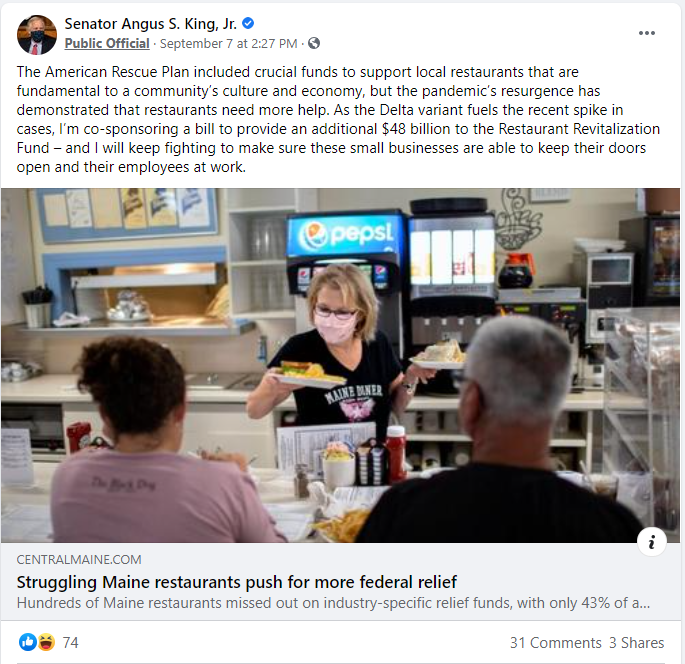Screen dimensions: 685x664
Task: Click the Pepsi dispenser in the photo
Action: click(x=347, y=253)
